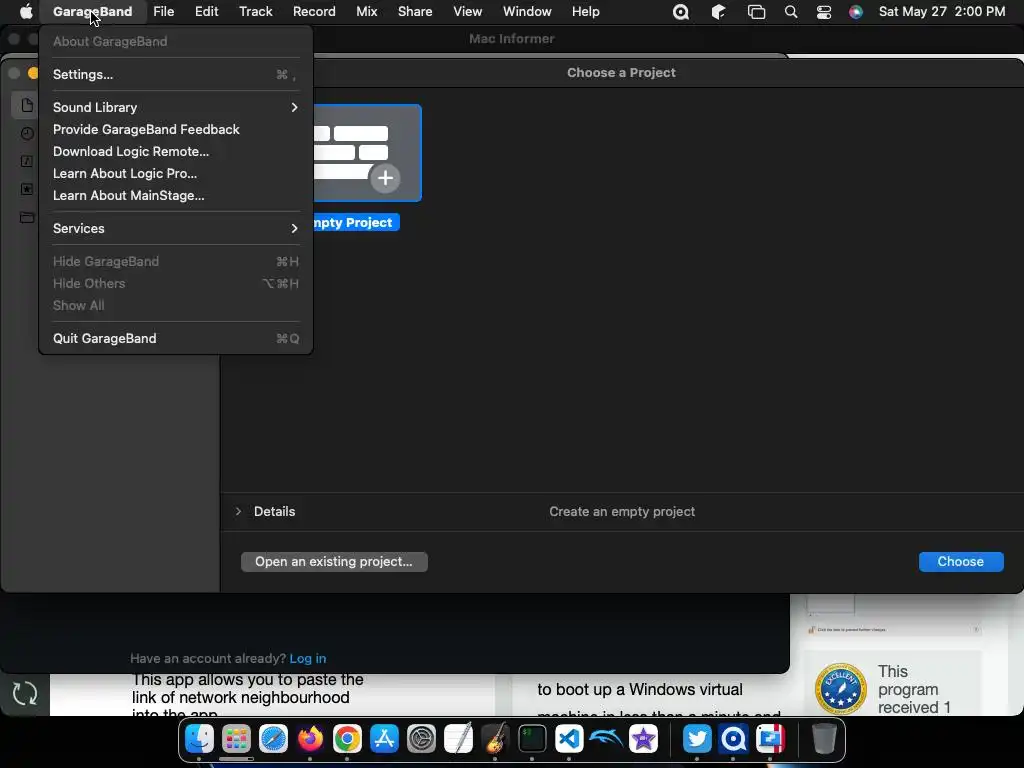Viewport: 1024px width, 768px height.
Task: Click the GarageBand guitar dock icon
Action: click(495, 739)
